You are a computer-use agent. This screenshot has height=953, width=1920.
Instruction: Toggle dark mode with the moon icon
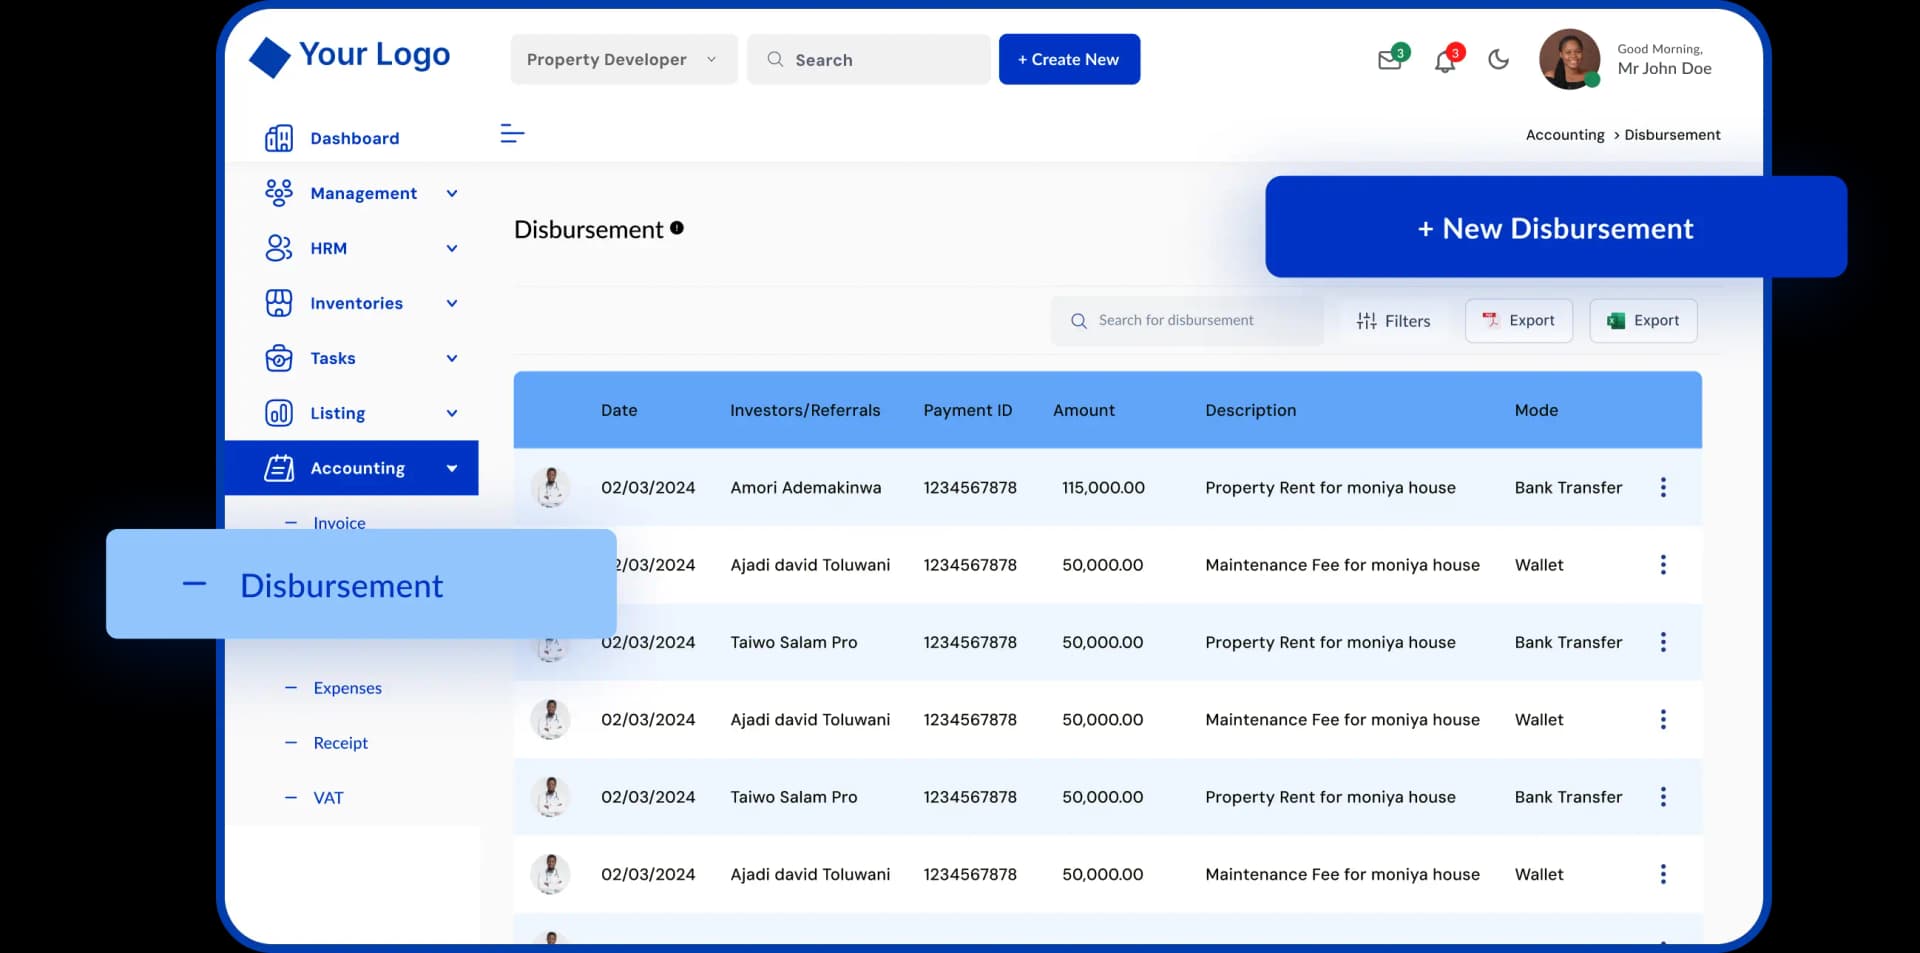coord(1498,60)
